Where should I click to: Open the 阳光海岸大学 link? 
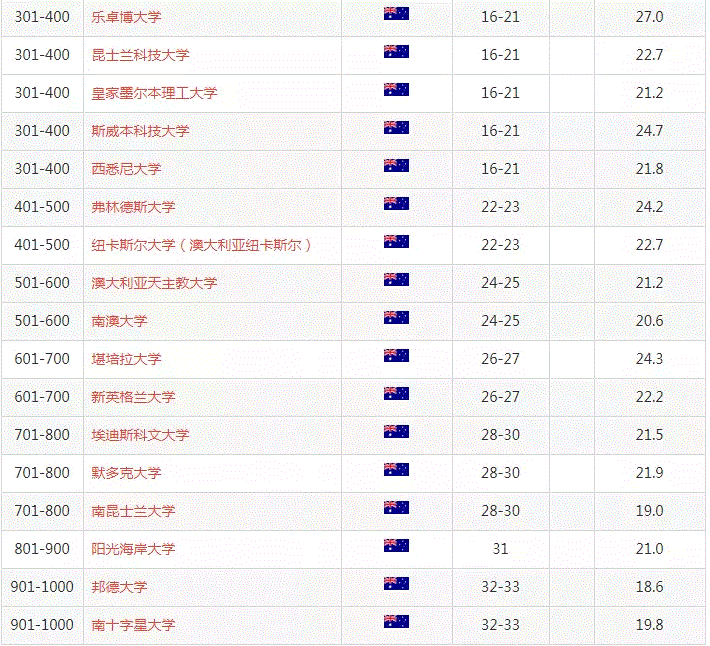tap(134, 550)
